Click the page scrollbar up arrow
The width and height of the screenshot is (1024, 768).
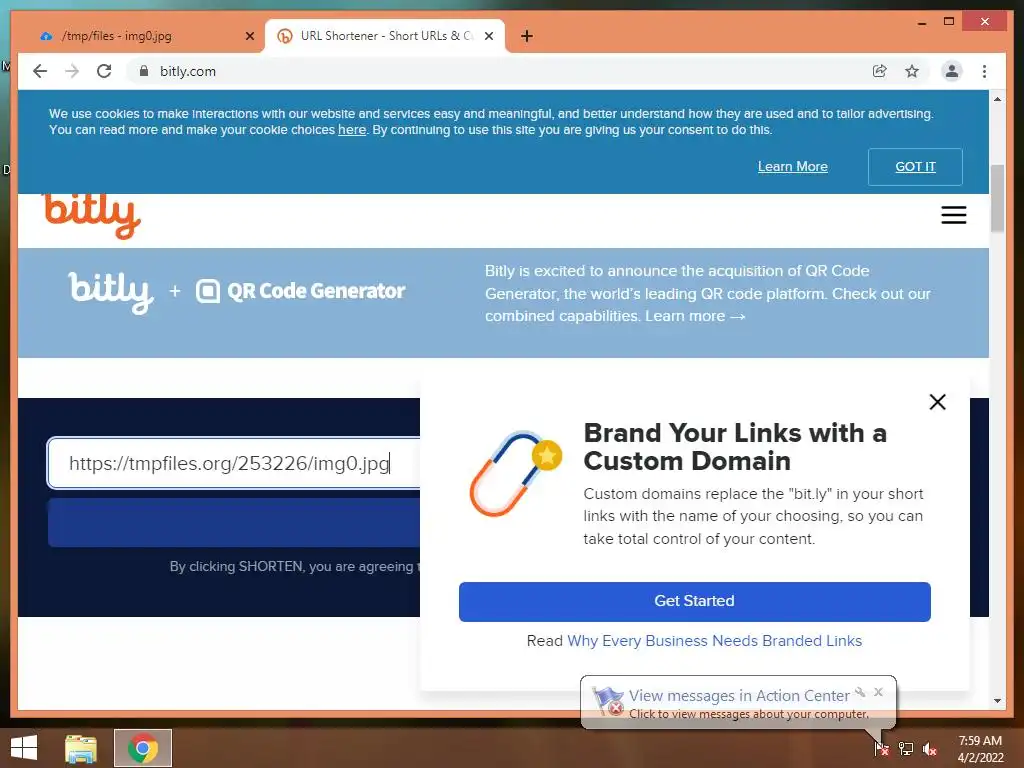pyautogui.click(x=997, y=99)
